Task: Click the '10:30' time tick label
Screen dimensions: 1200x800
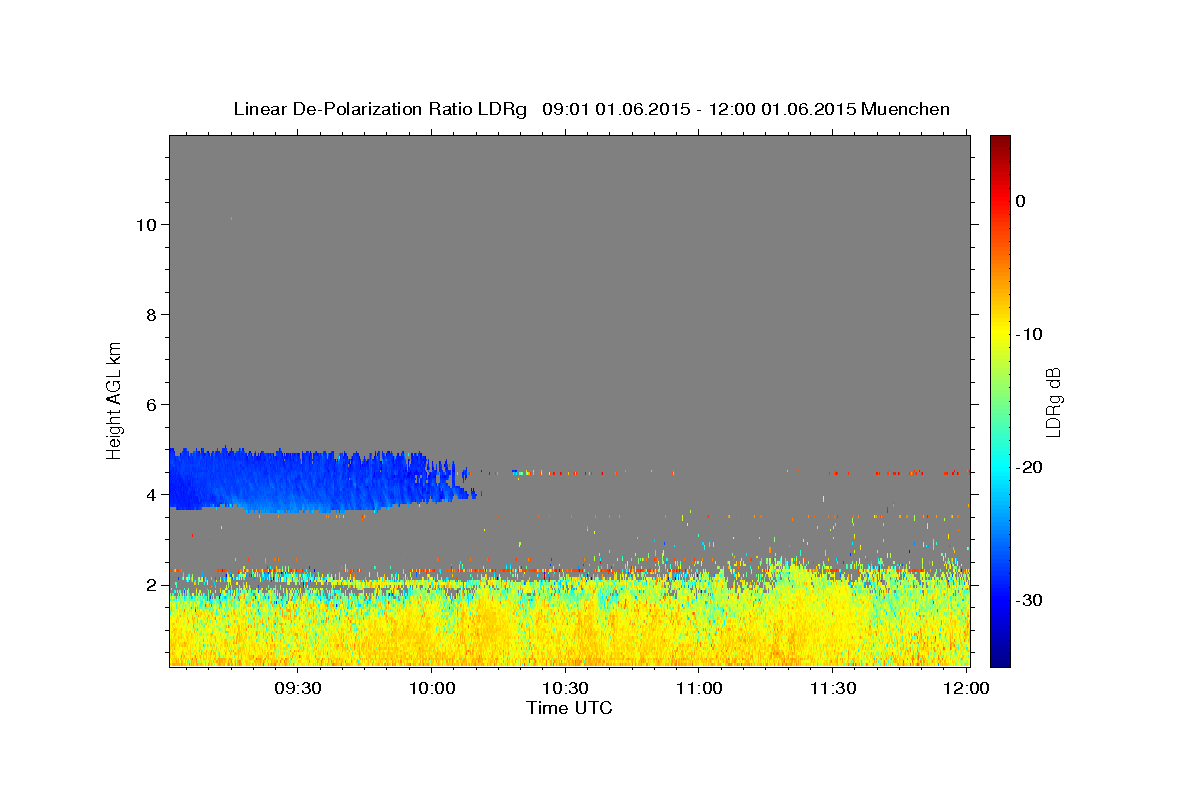Action: coord(566,689)
